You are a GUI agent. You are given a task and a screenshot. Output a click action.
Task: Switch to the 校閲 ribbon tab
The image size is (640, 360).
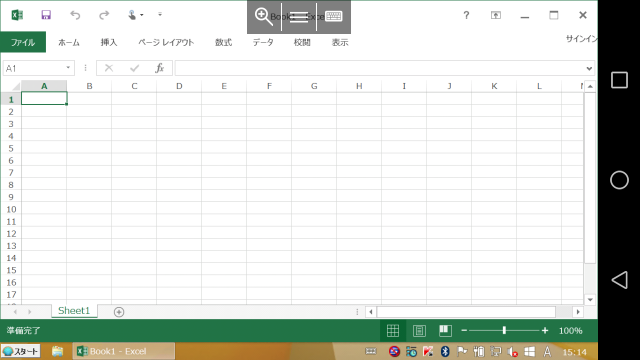[302, 42]
